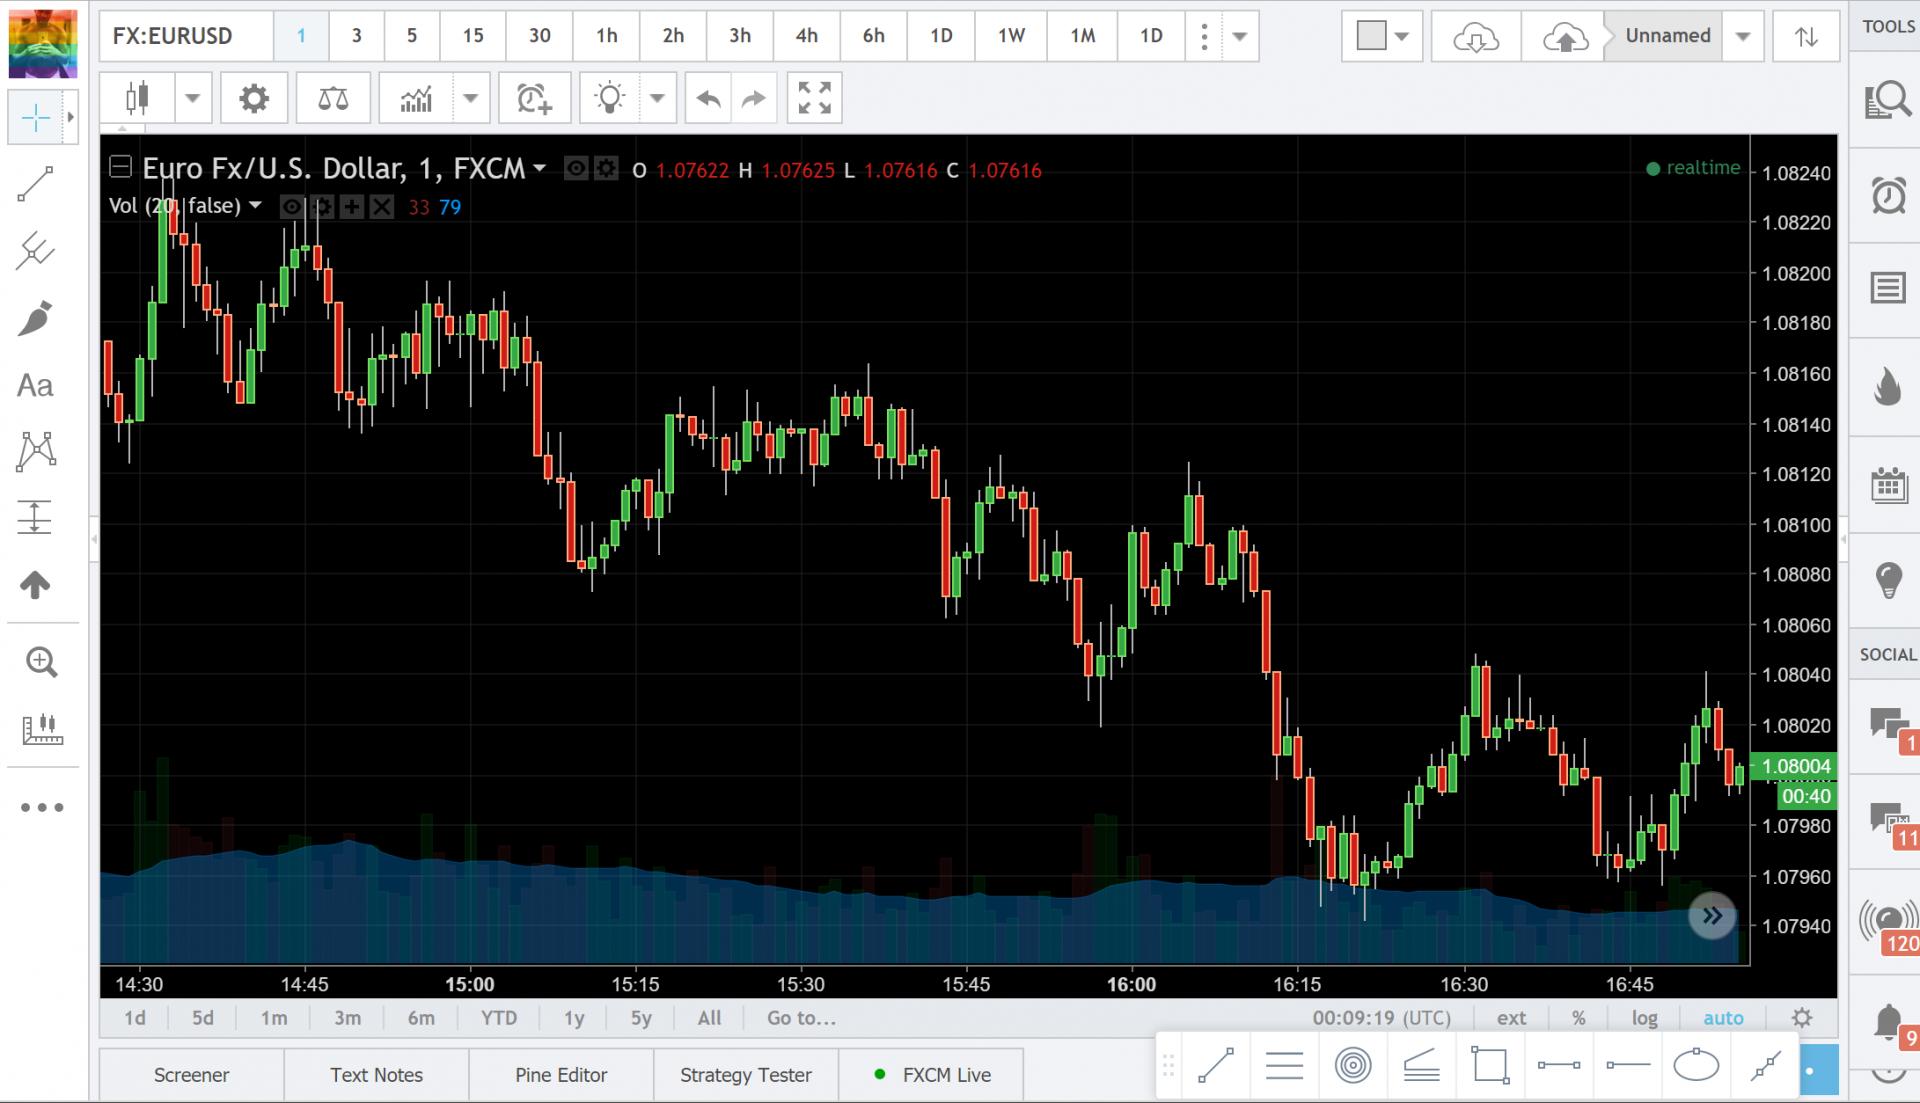The width and height of the screenshot is (1920, 1103).
Task: Click the add alert clock icon
Action: tap(534, 98)
